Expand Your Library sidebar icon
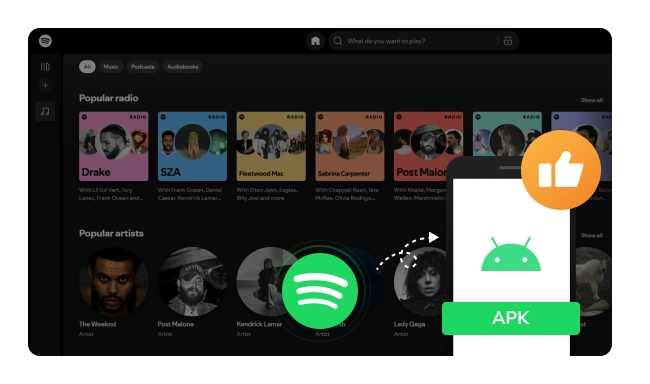Screen dimensions: 650x384 pos(45,66)
